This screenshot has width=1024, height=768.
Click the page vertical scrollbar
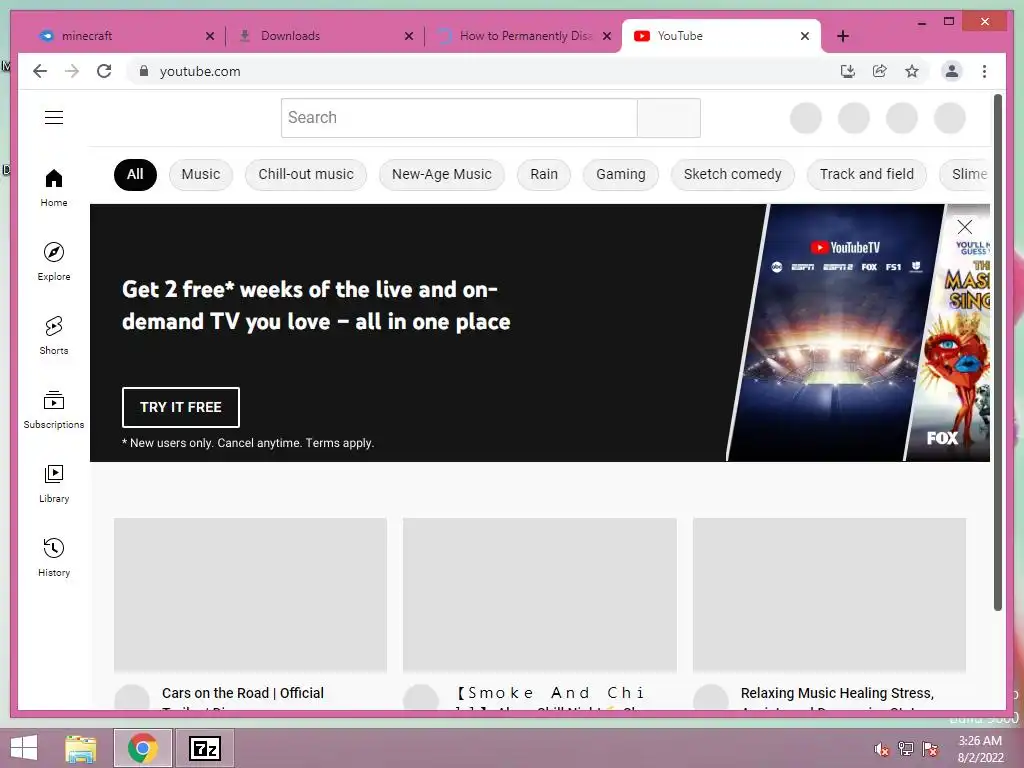coord(997,353)
